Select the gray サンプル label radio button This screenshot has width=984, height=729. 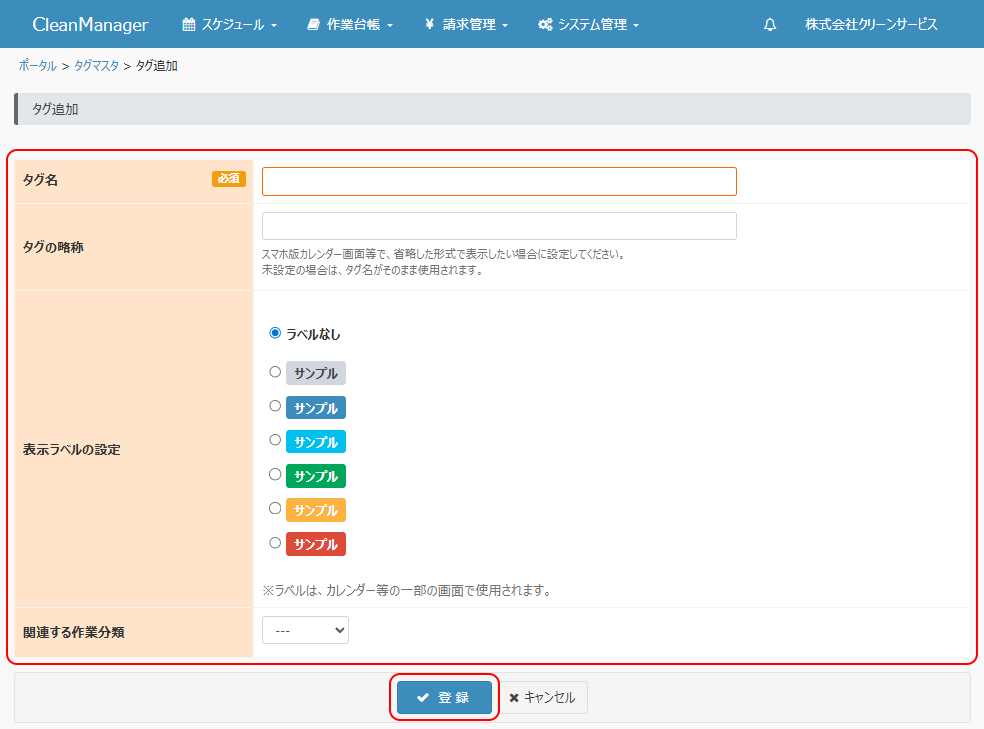point(275,372)
